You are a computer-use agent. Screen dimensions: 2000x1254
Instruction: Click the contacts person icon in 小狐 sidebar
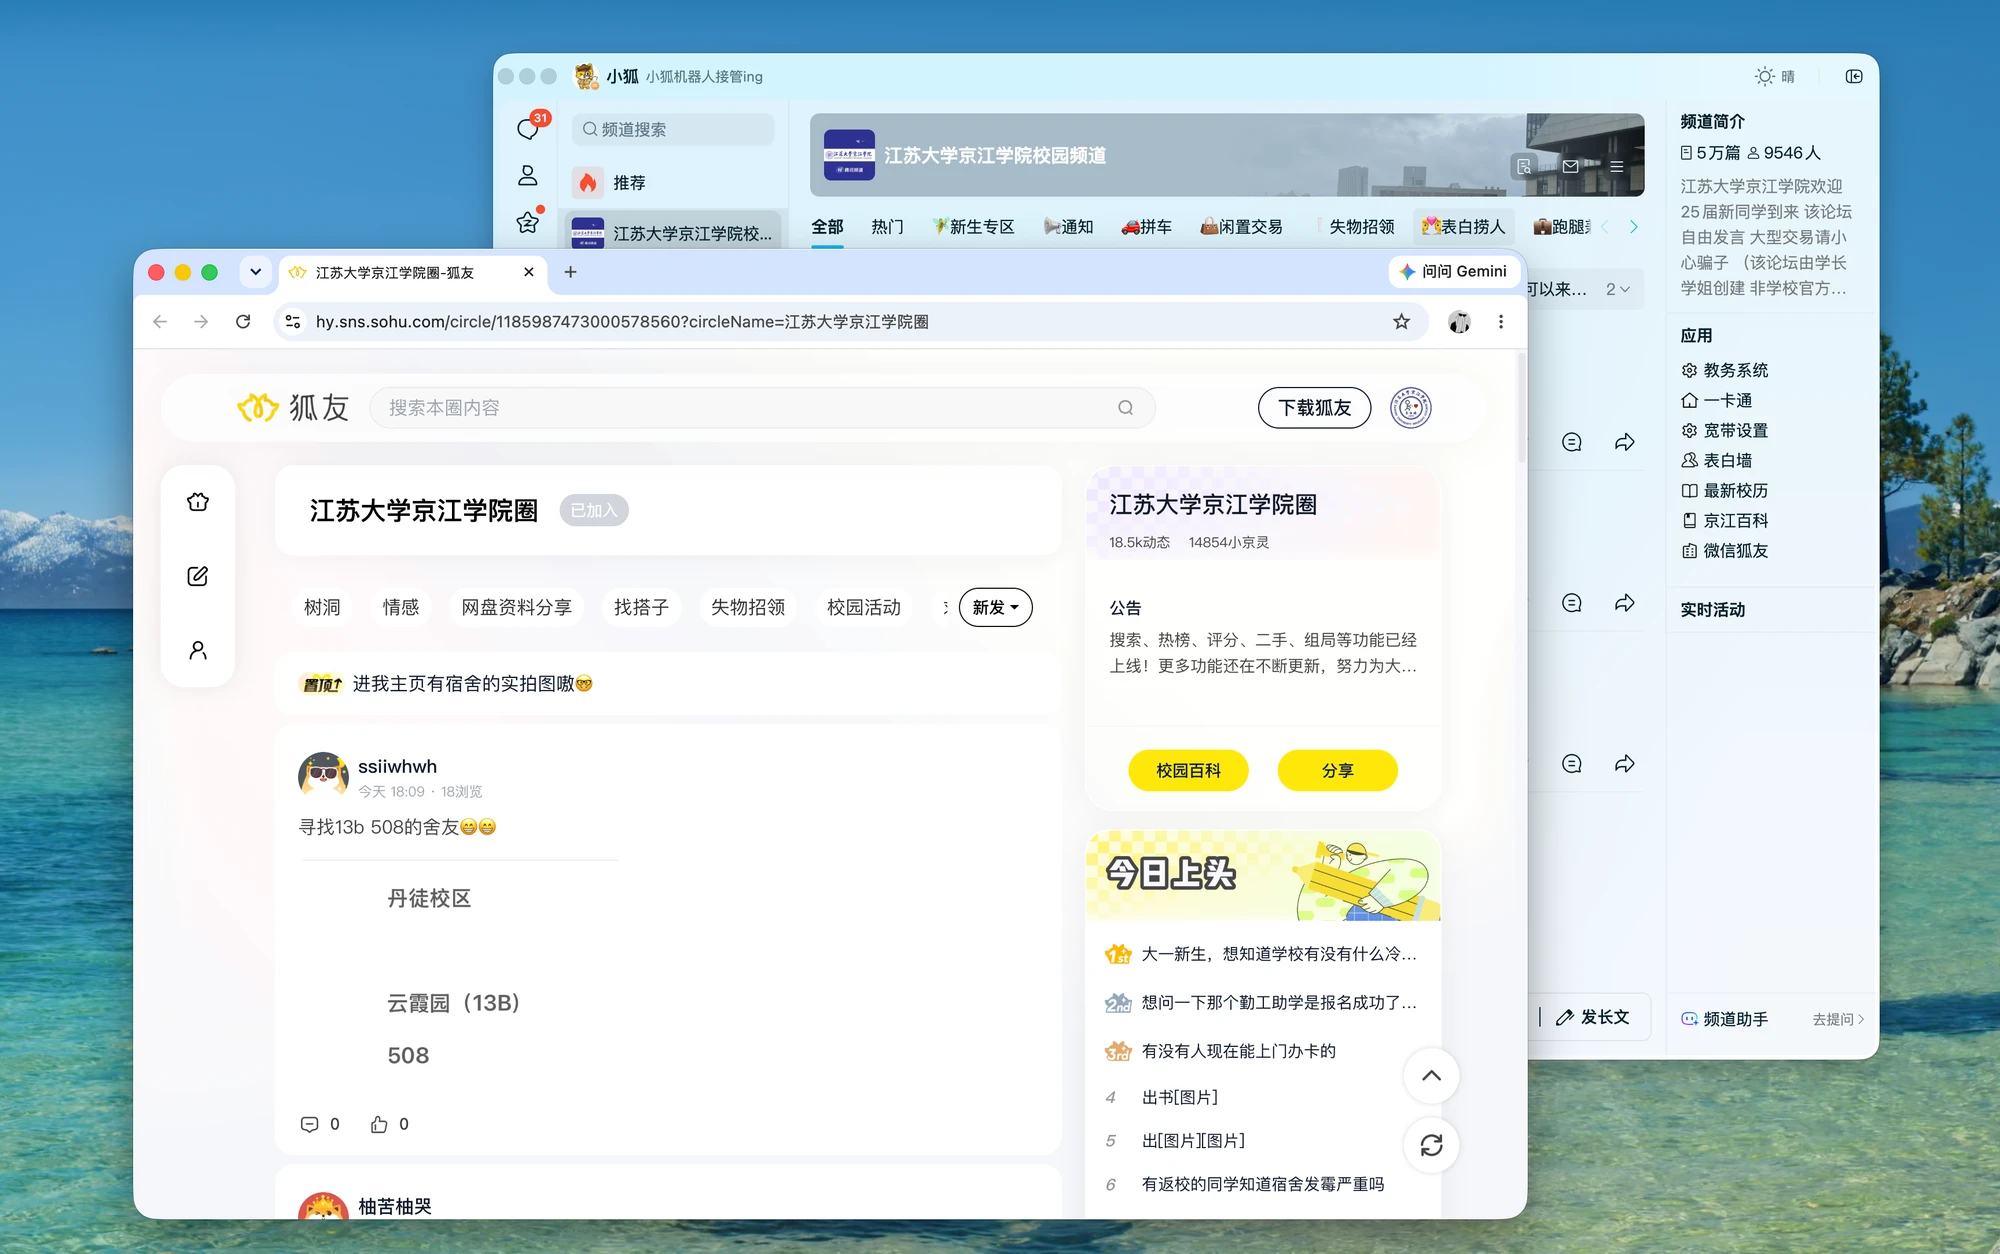tap(528, 176)
